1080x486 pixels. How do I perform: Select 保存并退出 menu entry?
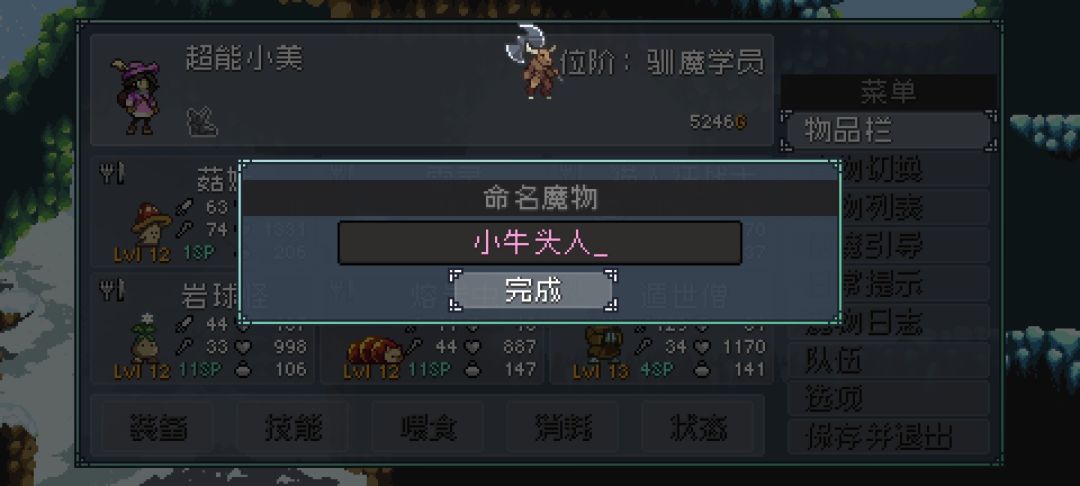pyautogui.click(x=889, y=436)
